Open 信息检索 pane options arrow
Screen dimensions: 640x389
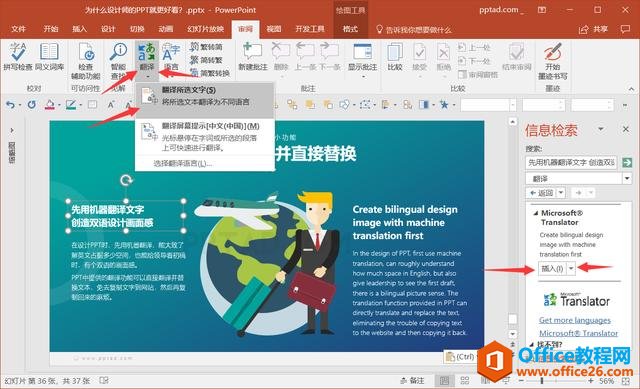[x=601, y=129]
